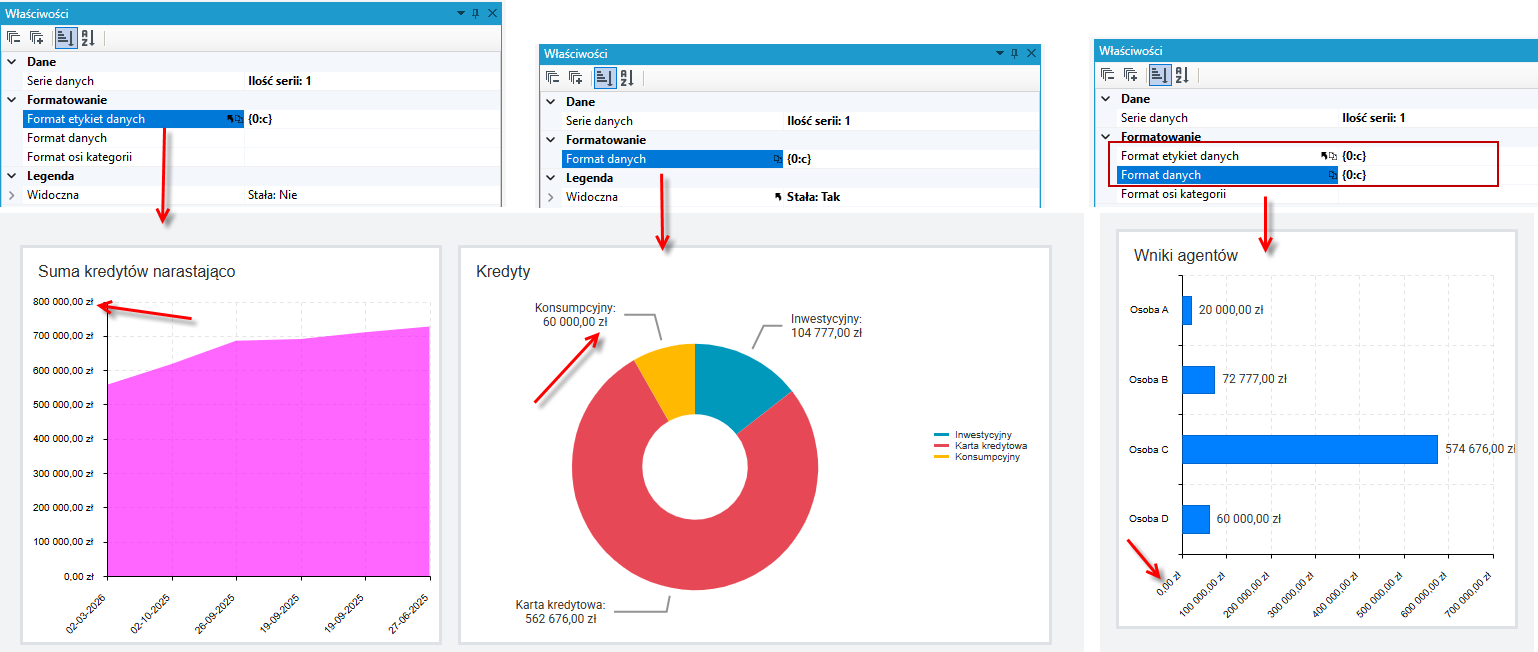Sort properties alphabetically in left Właściwości panel
The width and height of the screenshot is (1538, 652).
point(87,38)
